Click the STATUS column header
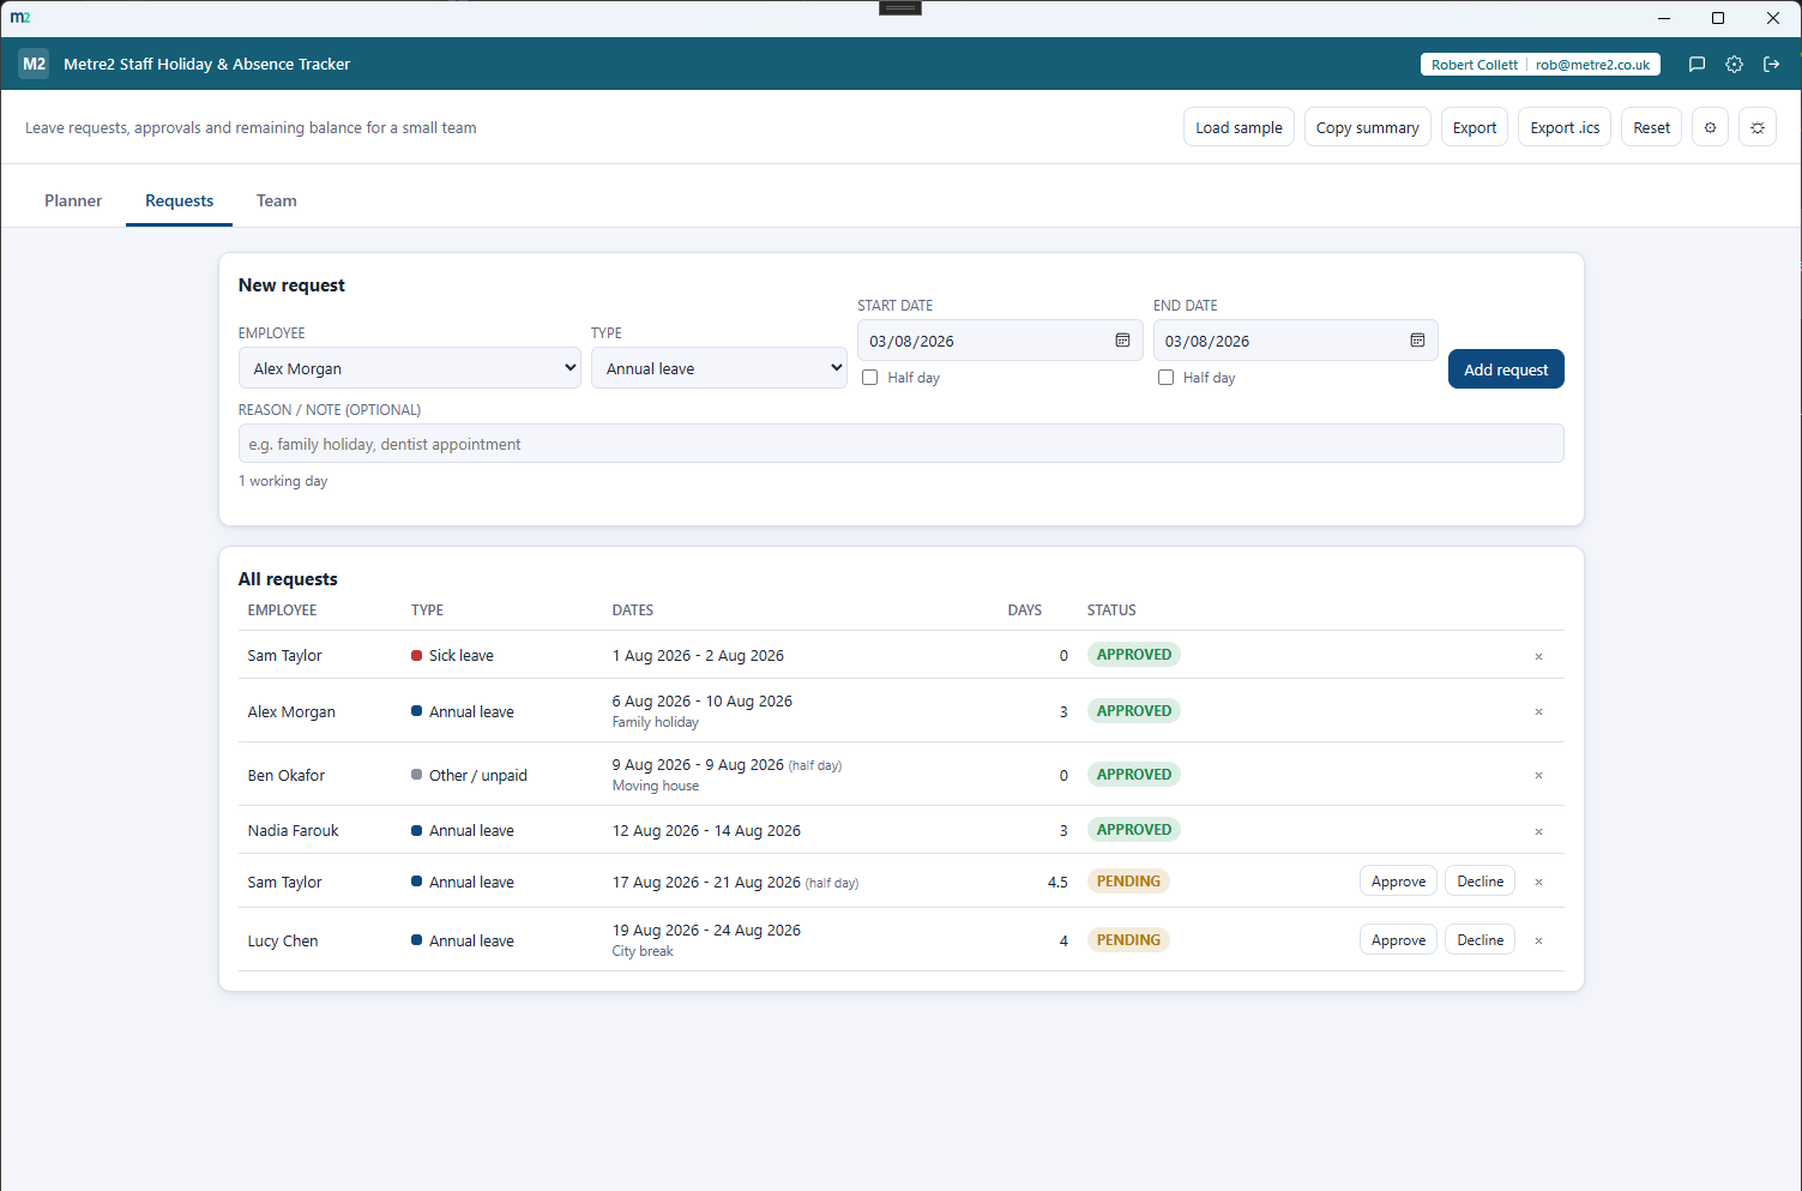The image size is (1802, 1191). 1111,610
